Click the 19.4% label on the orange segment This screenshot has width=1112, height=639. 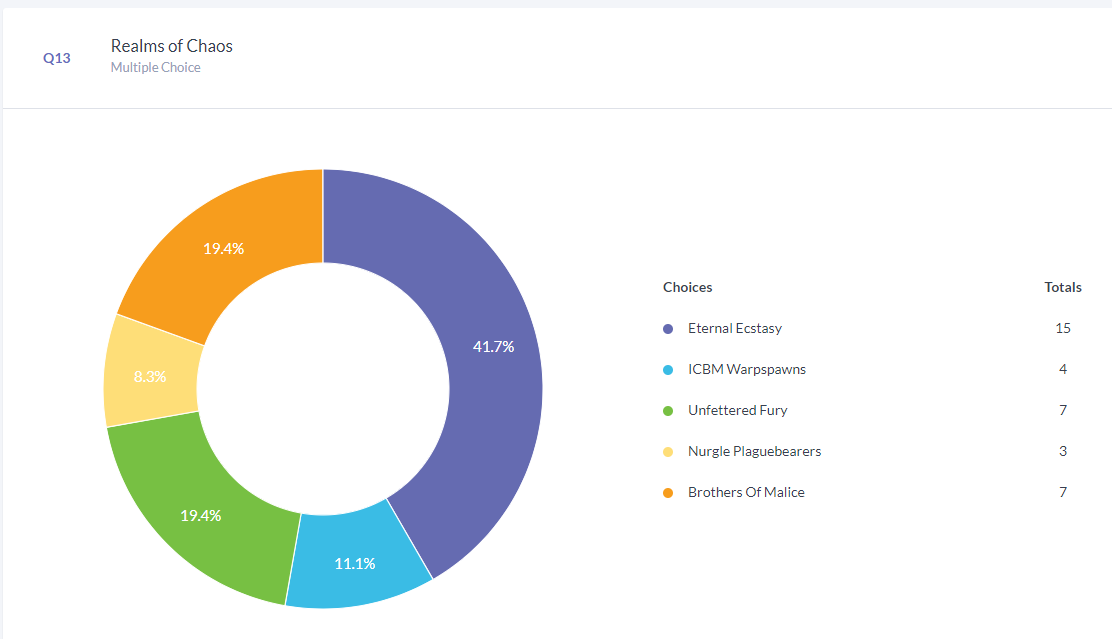223,249
